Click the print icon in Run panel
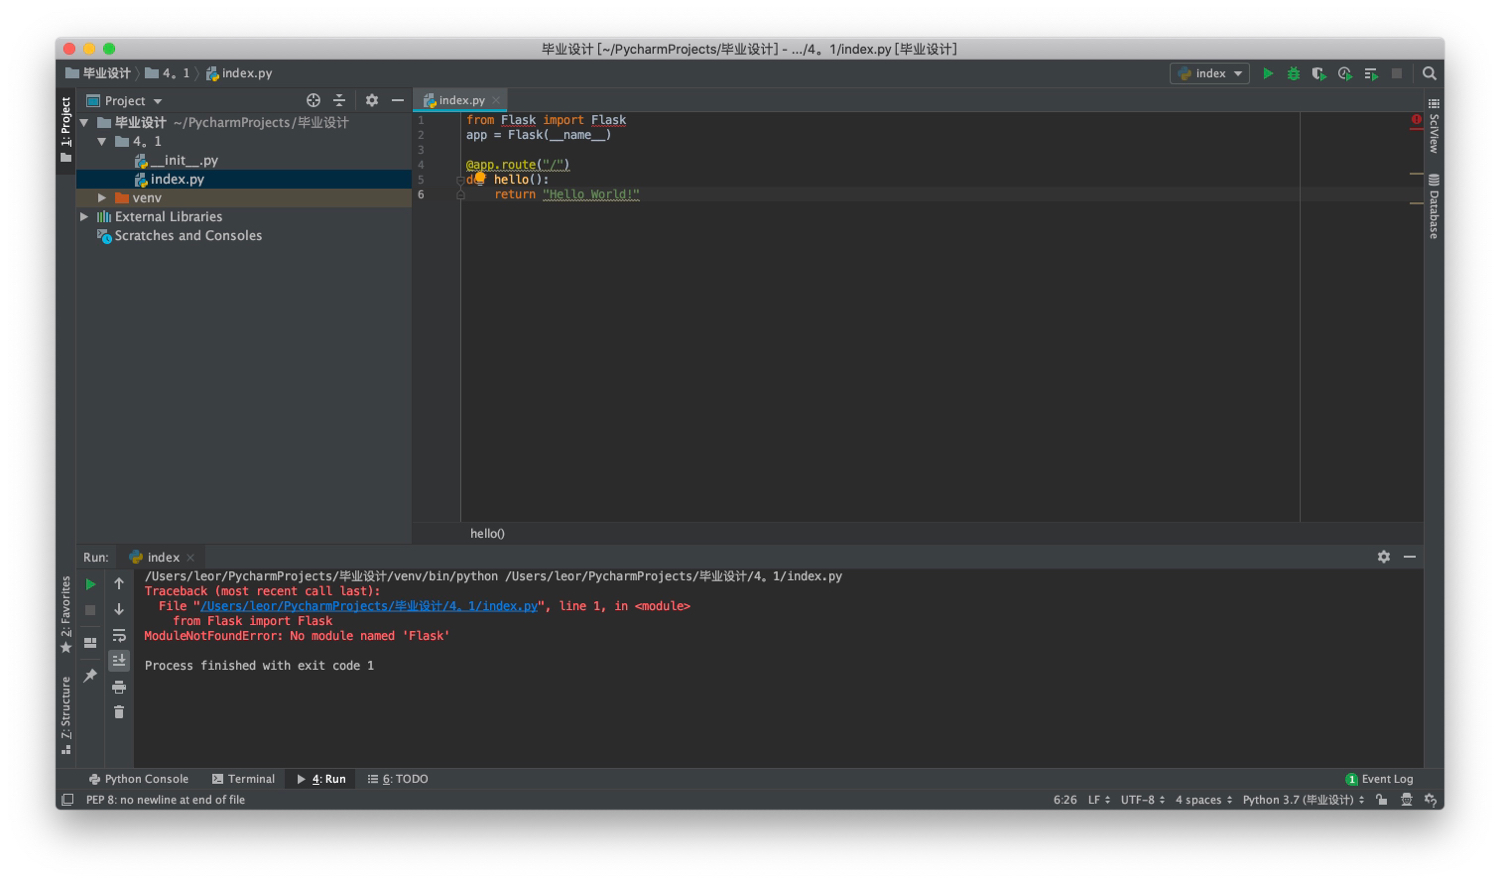Viewport: 1501px width, 883px height. [119, 687]
